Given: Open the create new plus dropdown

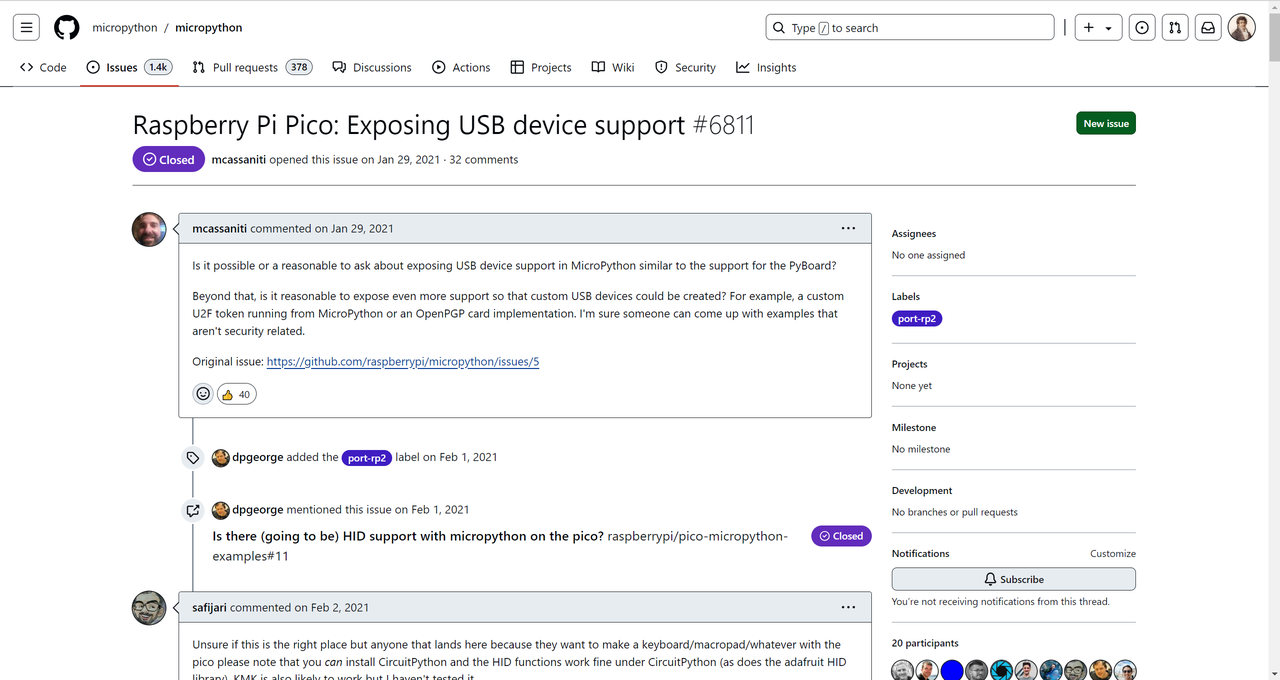Looking at the screenshot, I should click(x=1099, y=28).
